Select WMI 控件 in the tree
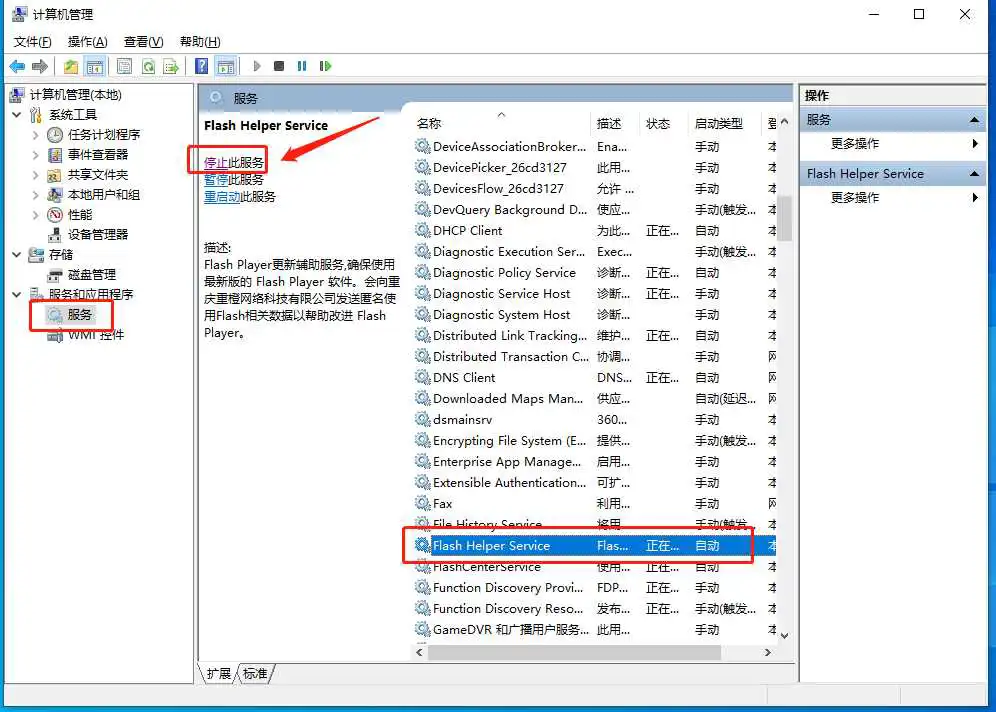996x712 pixels. [96, 335]
